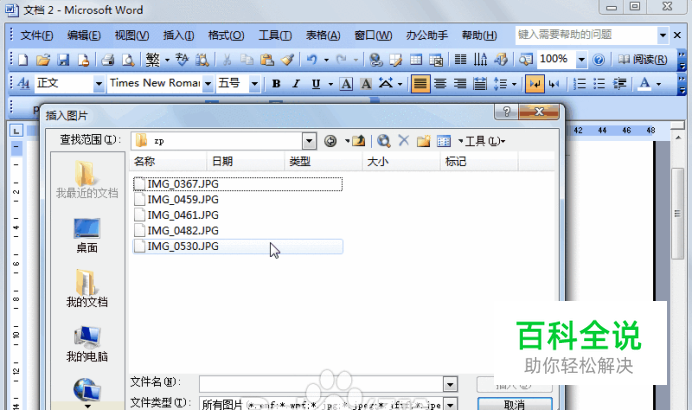Open the Times New Roman font dropdown
The height and width of the screenshot is (410, 692).
point(208,83)
